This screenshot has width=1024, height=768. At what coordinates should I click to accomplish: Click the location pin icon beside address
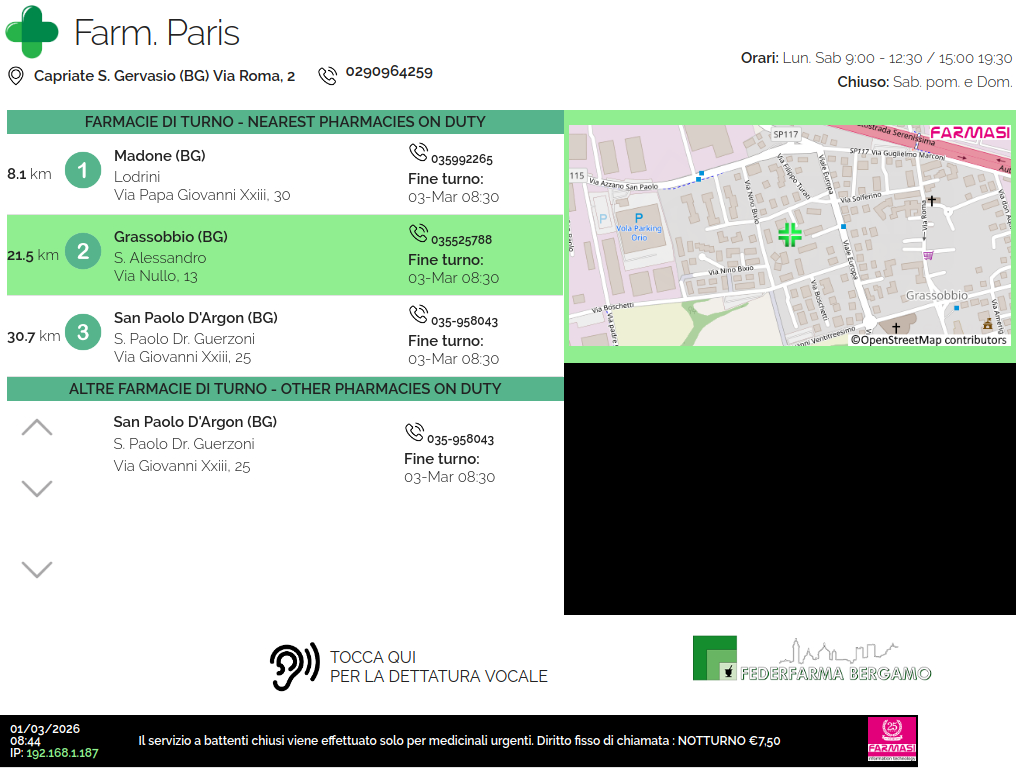[x=16, y=76]
